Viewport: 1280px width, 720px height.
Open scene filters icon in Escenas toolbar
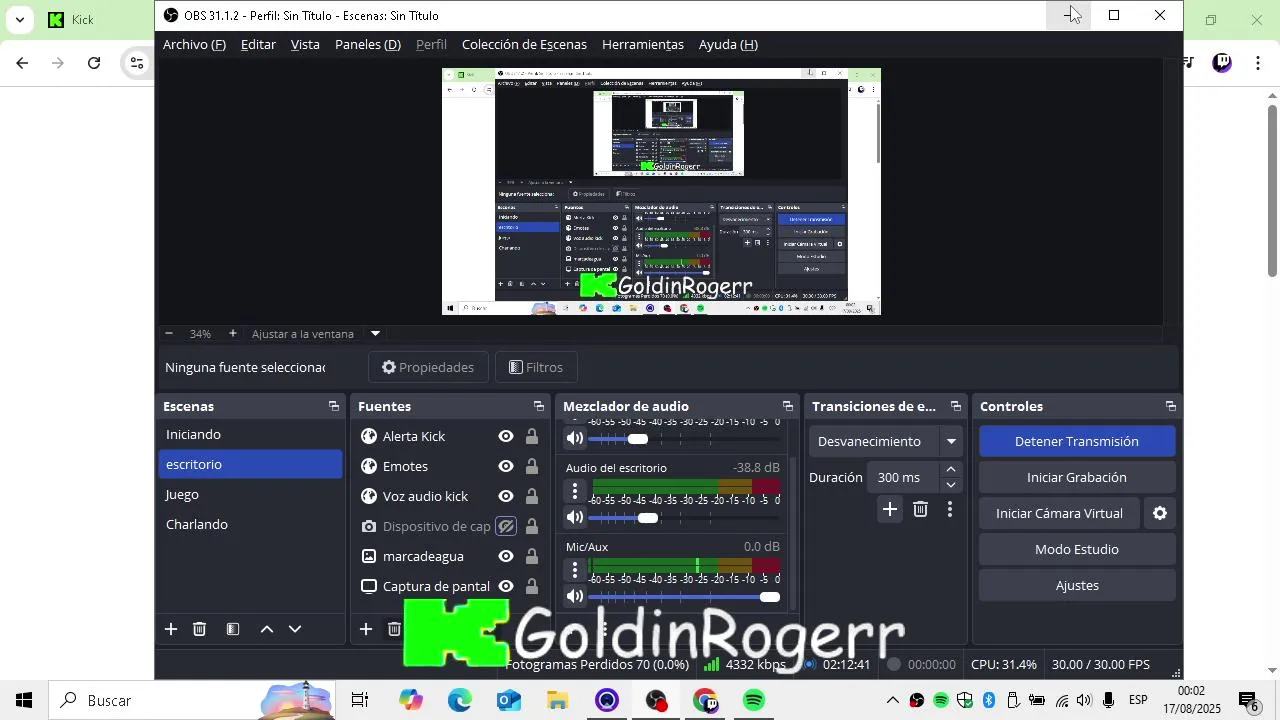coord(233,629)
